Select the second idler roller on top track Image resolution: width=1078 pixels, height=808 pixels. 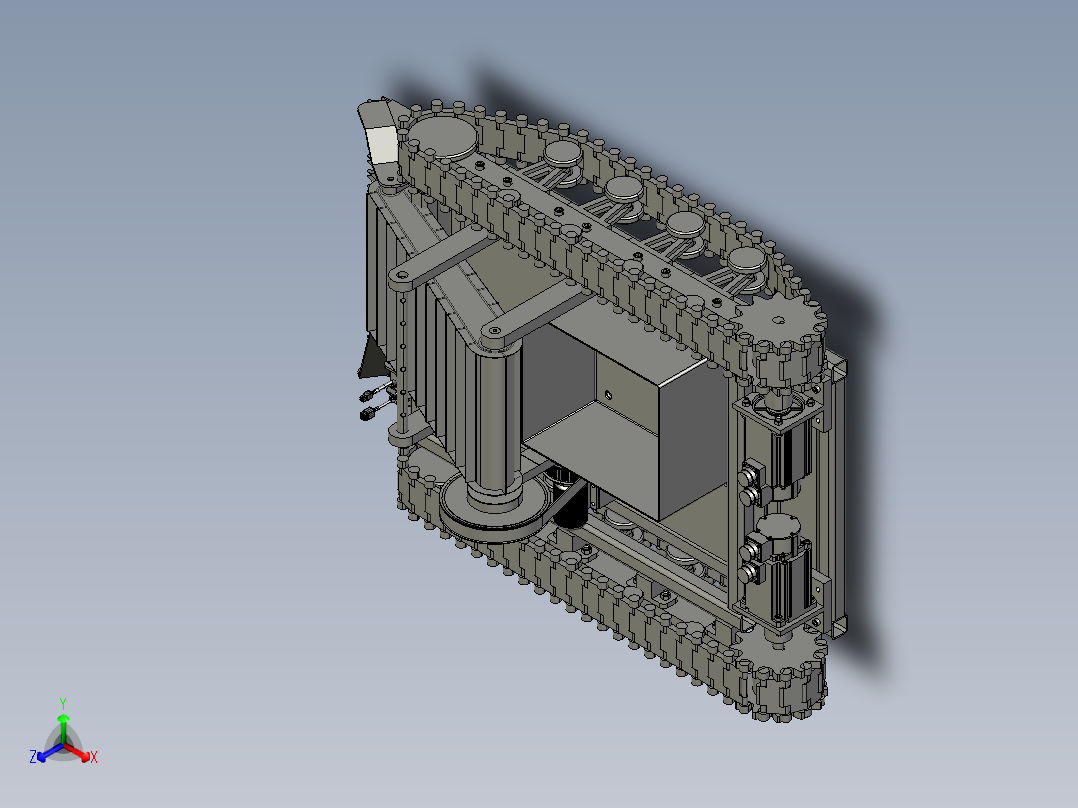[x=624, y=192]
